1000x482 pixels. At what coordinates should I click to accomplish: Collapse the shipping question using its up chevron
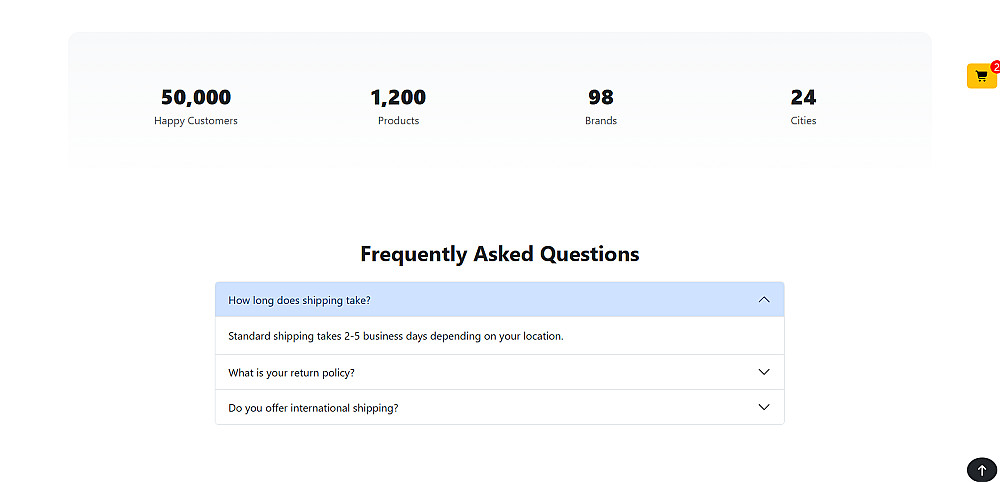pyautogui.click(x=764, y=300)
